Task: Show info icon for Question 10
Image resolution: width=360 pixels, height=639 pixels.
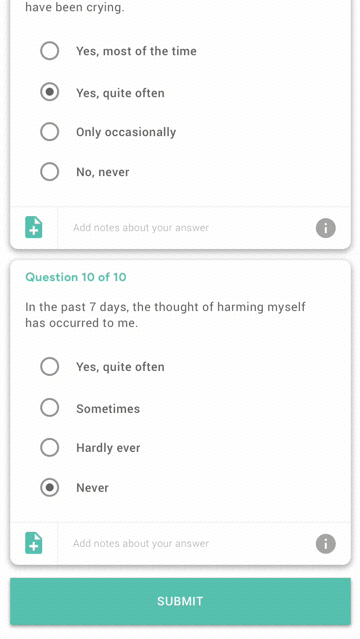Action: pyautogui.click(x=325, y=544)
